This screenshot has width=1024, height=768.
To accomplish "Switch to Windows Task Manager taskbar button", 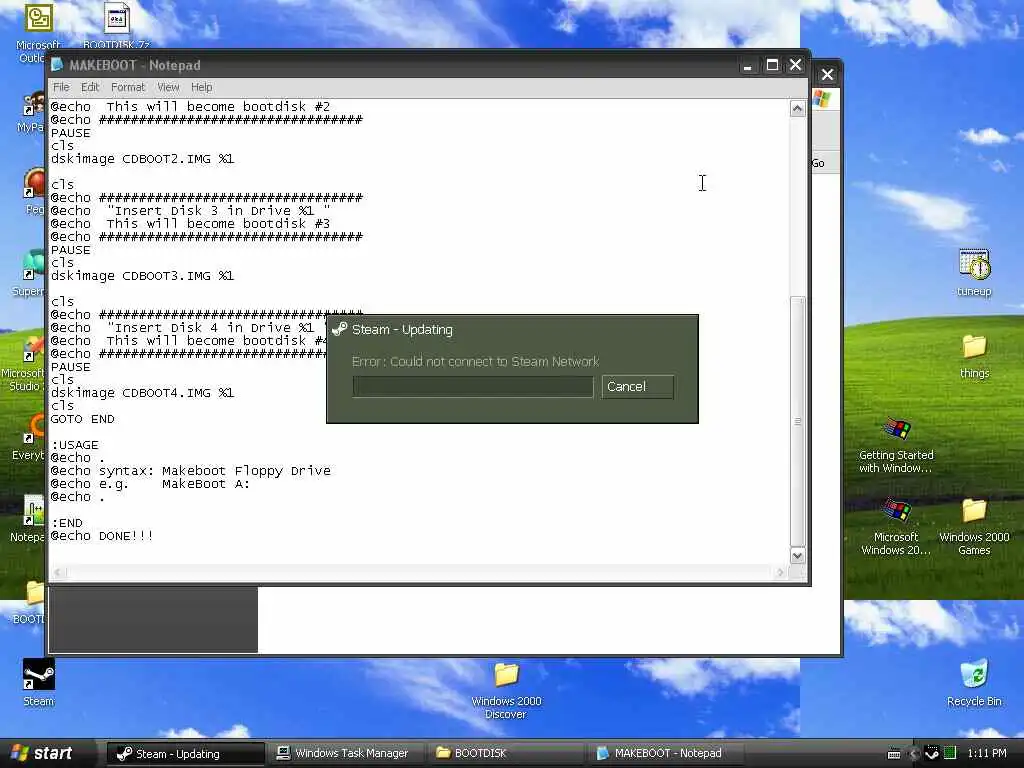I will 345,754.
